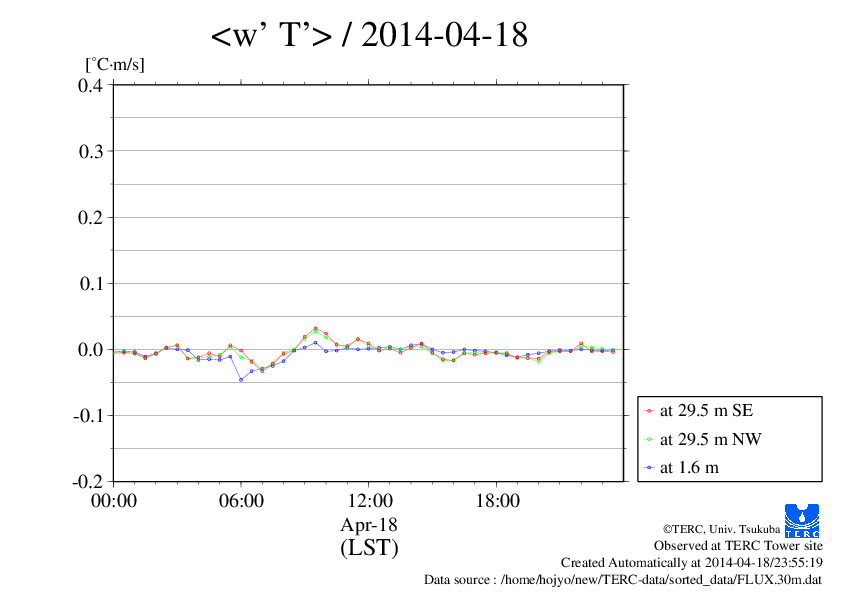The width and height of the screenshot is (842, 595).
Task: Click the red legend marker for SE
Action: tap(649, 411)
